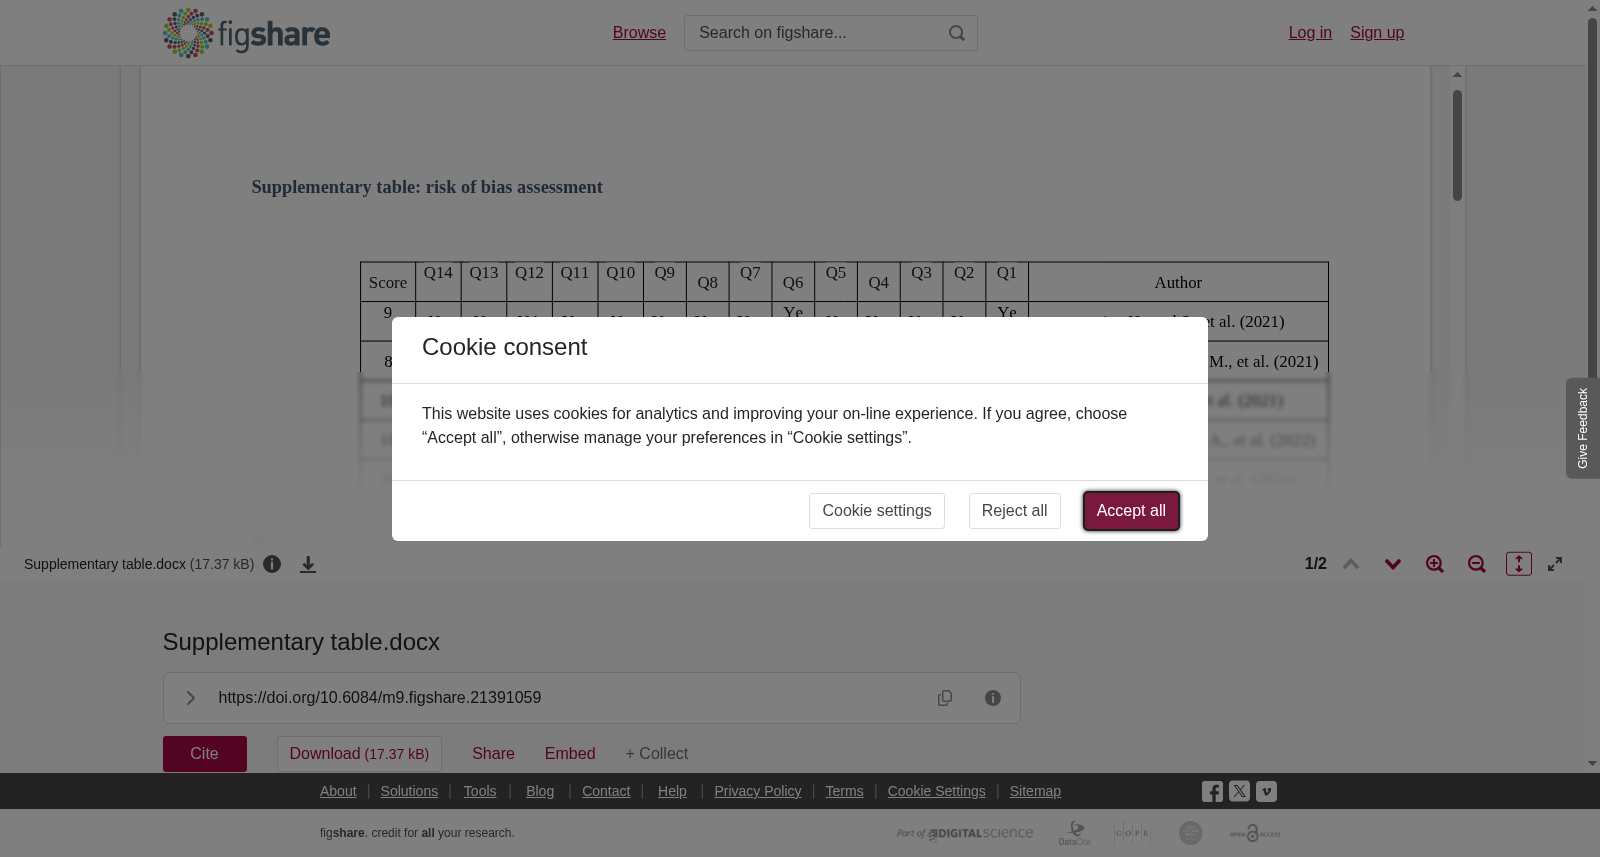Click the Supplementary table.docx title heading

[x=301, y=642]
